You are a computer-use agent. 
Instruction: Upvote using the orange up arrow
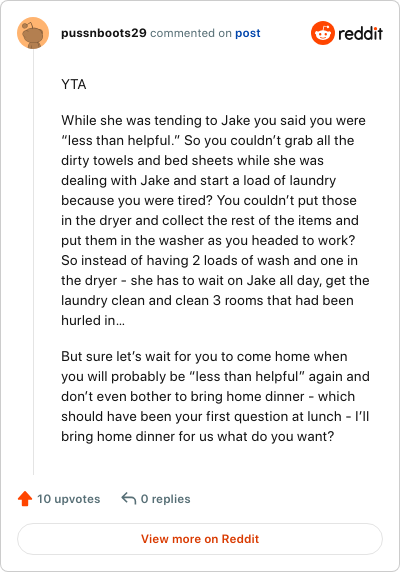(25, 498)
